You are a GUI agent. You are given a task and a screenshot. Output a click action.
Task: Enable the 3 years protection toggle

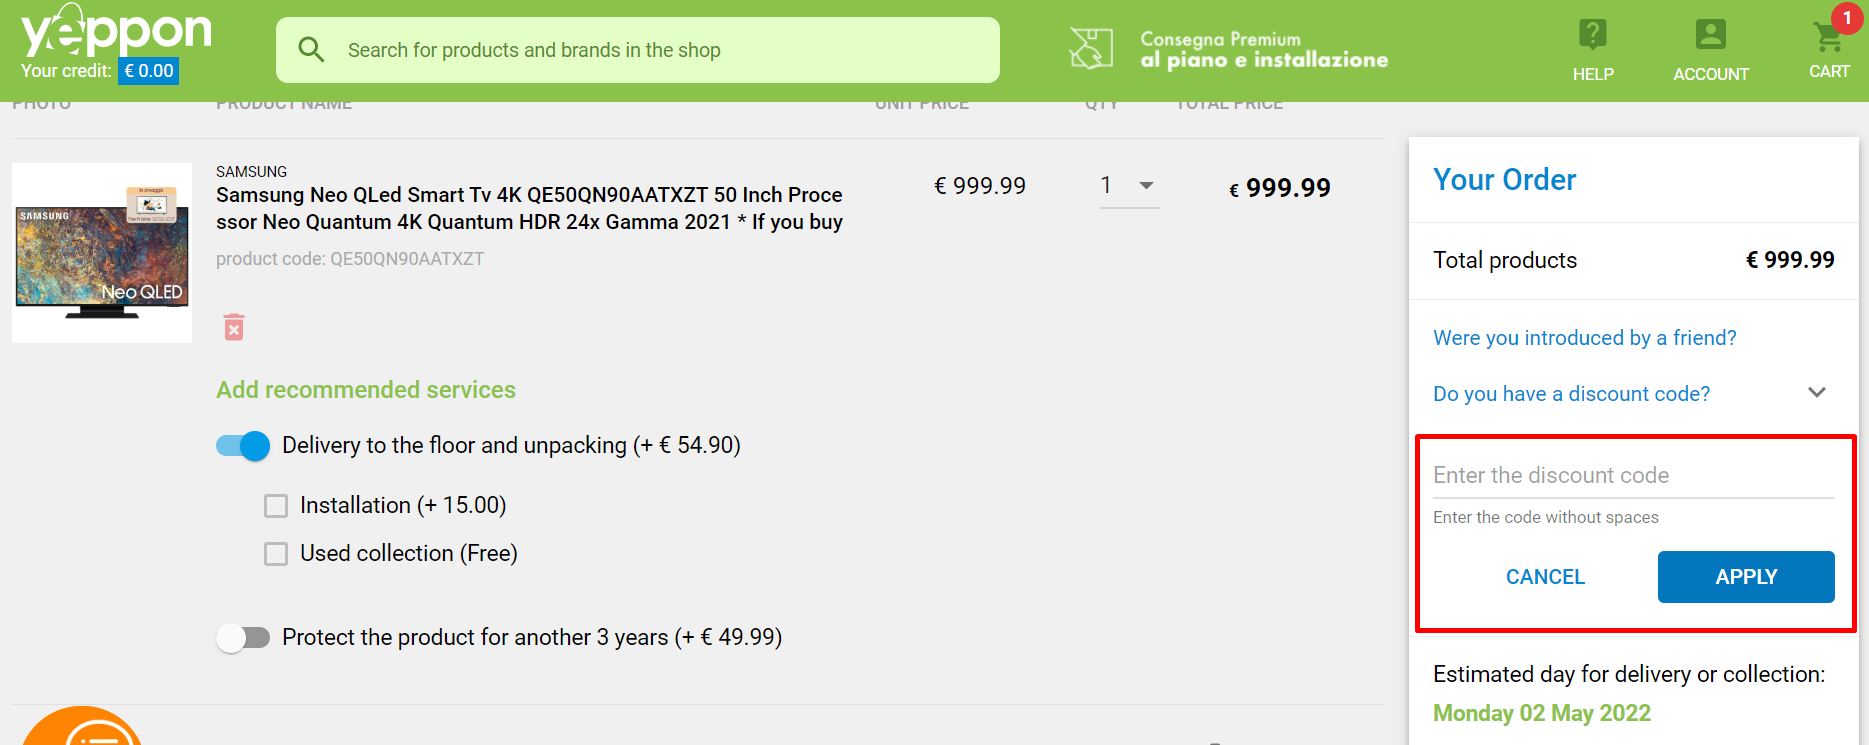pos(243,638)
